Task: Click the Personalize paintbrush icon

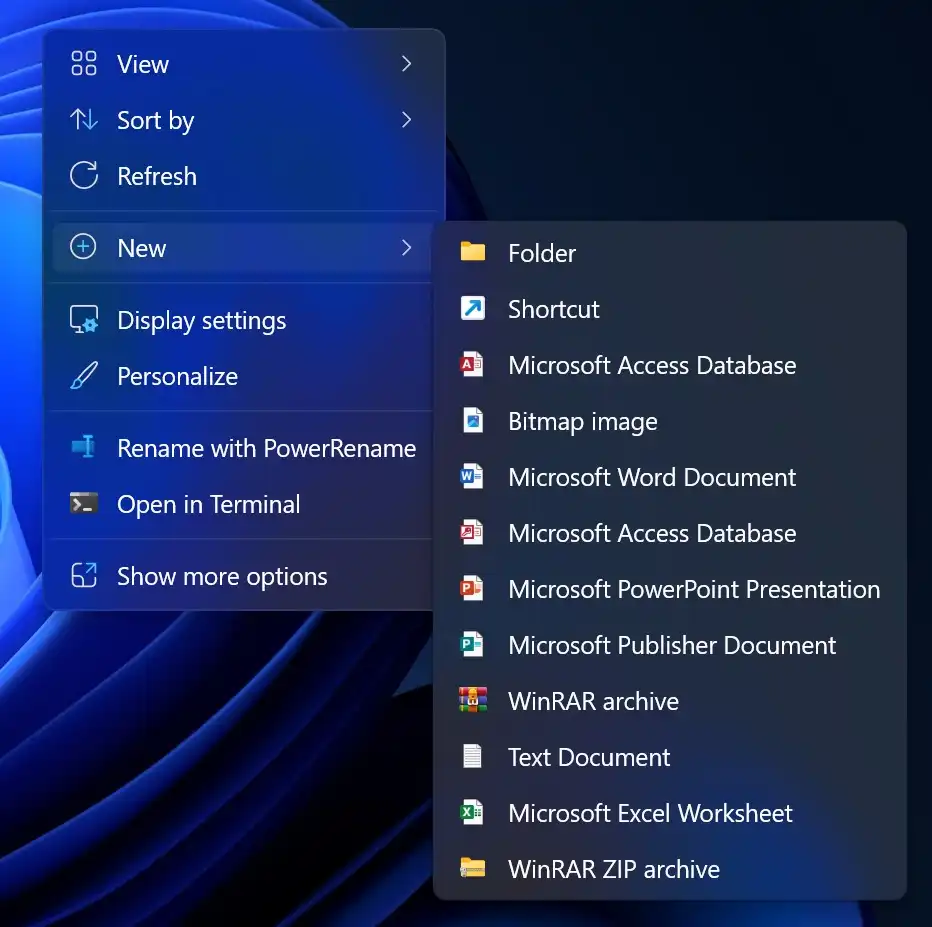Action: click(84, 376)
